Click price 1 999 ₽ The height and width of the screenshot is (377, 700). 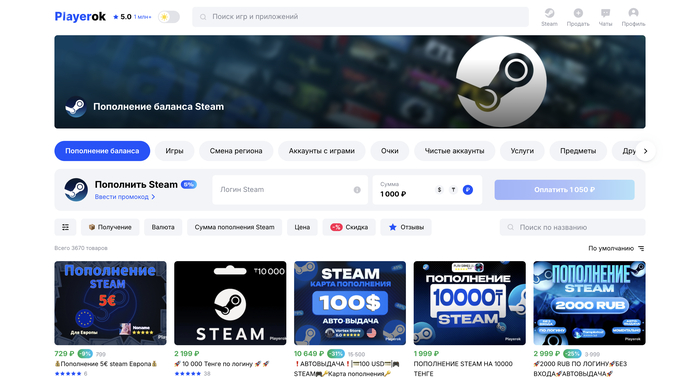[x=426, y=353]
